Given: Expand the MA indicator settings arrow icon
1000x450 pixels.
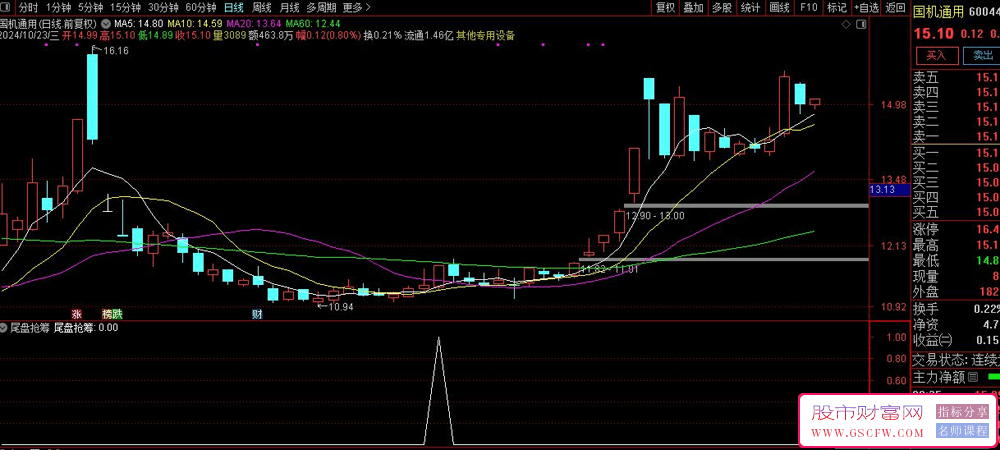Looking at the screenshot, I should click(x=106, y=24).
